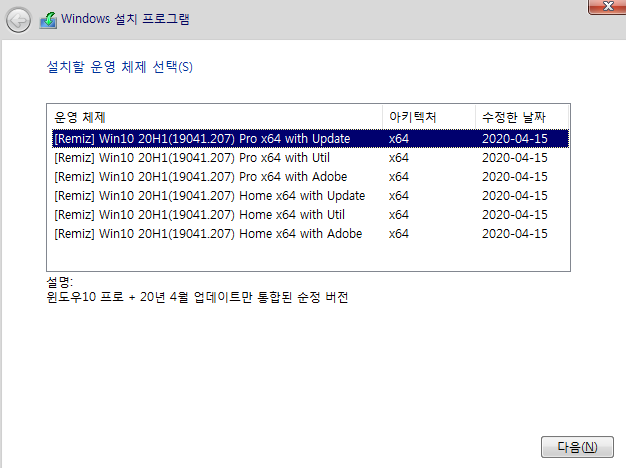The width and height of the screenshot is (626, 468).
Task: Select Home x64 with Adobe entry
Action: click(x=310, y=234)
